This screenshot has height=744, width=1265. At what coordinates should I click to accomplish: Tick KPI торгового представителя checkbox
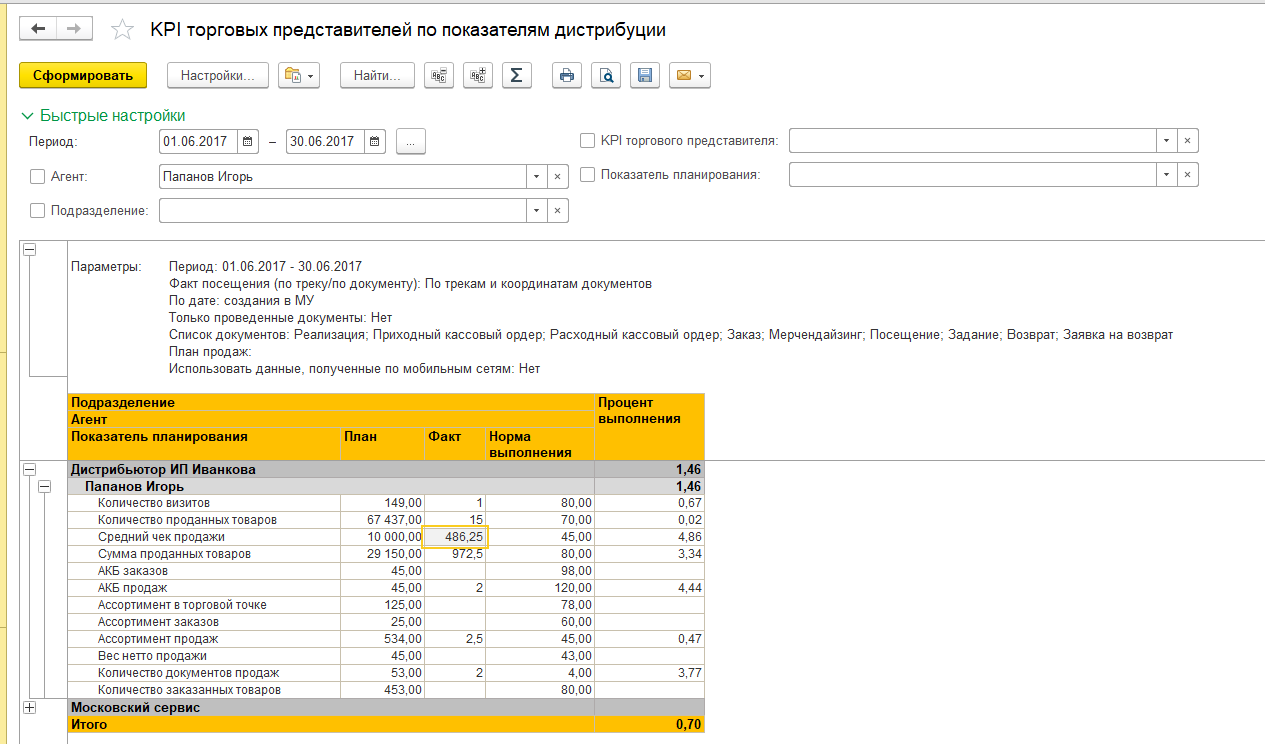pos(588,141)
